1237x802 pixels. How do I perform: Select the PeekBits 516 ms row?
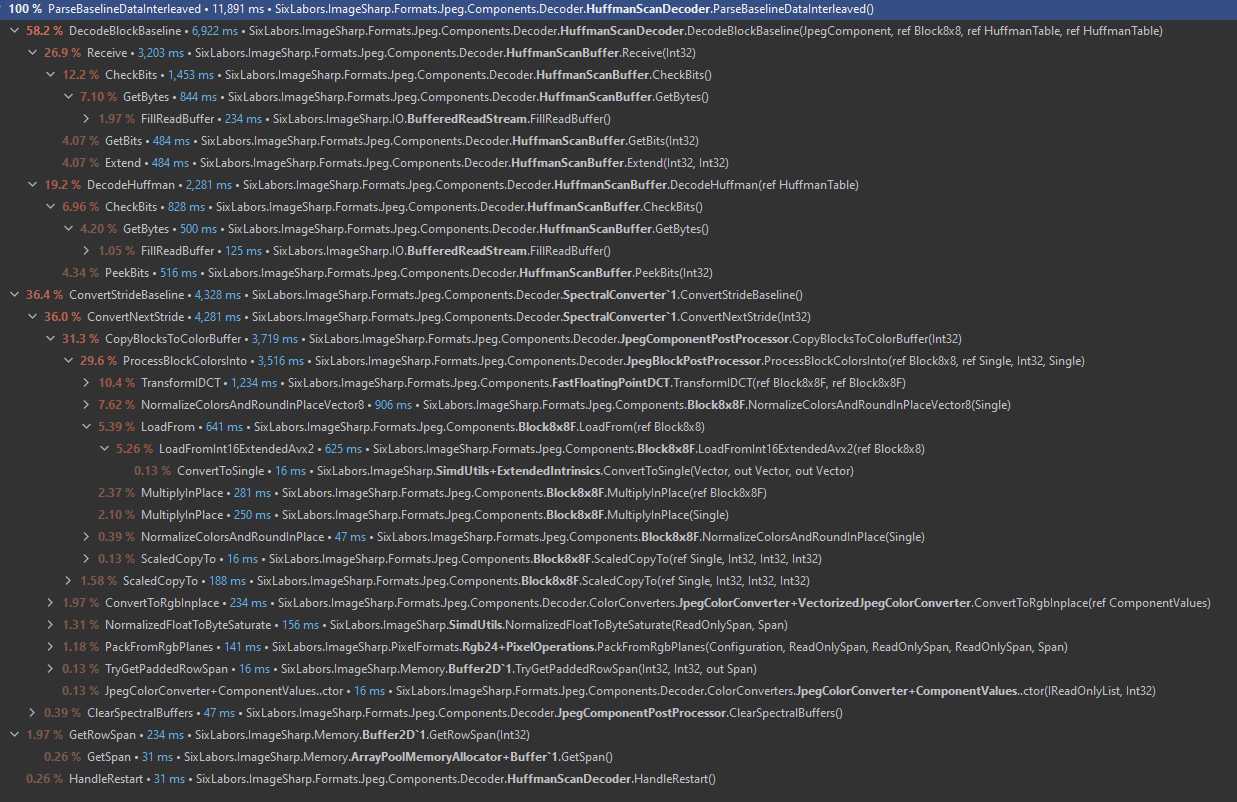pyautogui.click(x=618, y=273)
